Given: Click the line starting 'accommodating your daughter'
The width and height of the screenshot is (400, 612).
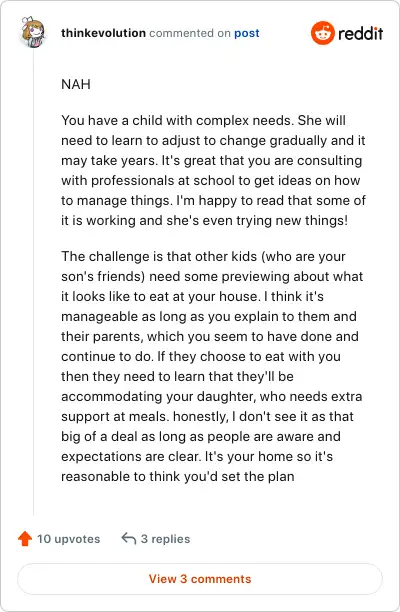Looking at the screenshot, I should coord(212,397).
